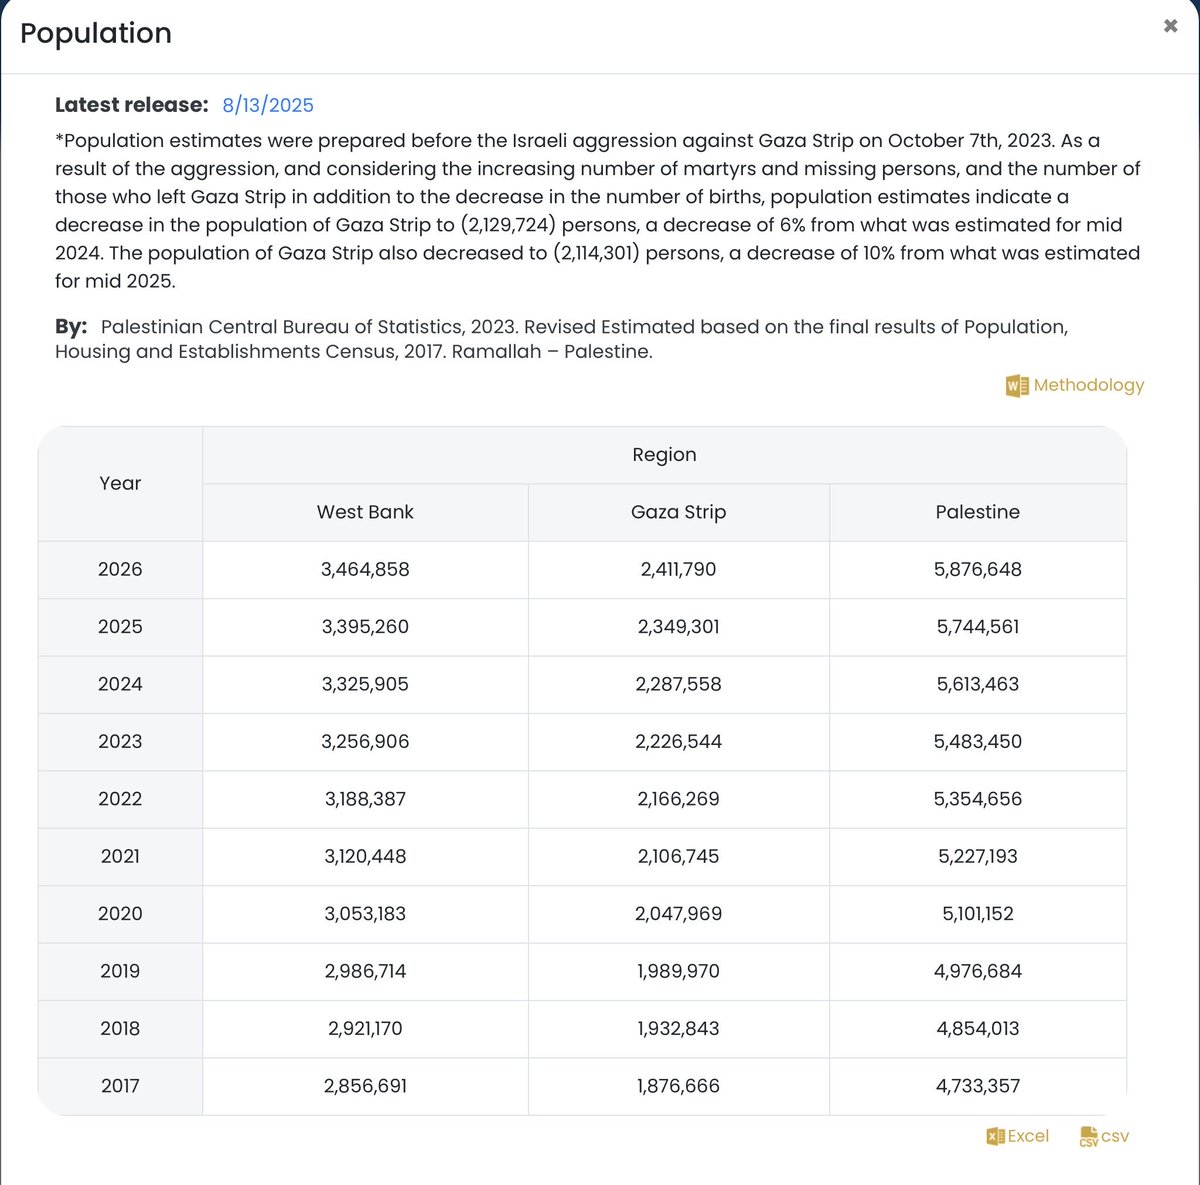Select Palestine value 4,733,357

click(x=978, y=1086)
